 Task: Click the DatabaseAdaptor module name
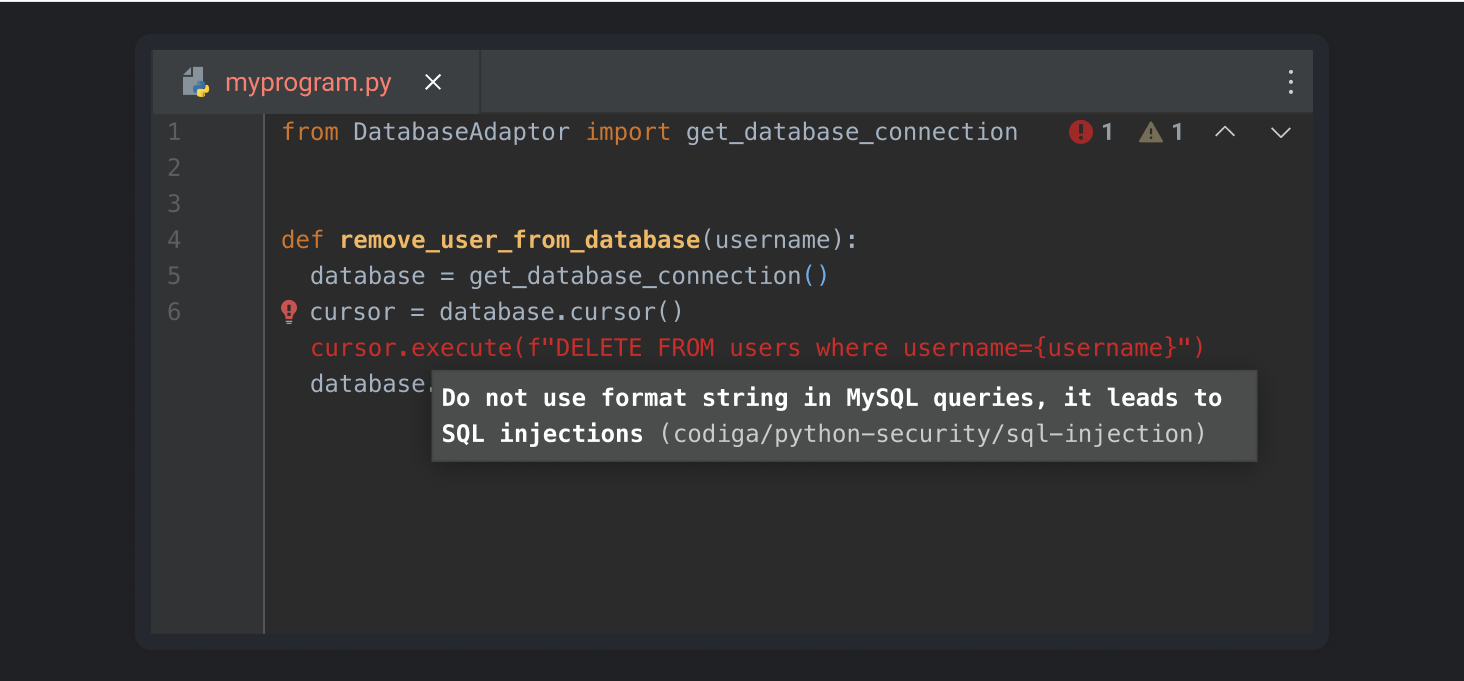click(x=461, y=132)
